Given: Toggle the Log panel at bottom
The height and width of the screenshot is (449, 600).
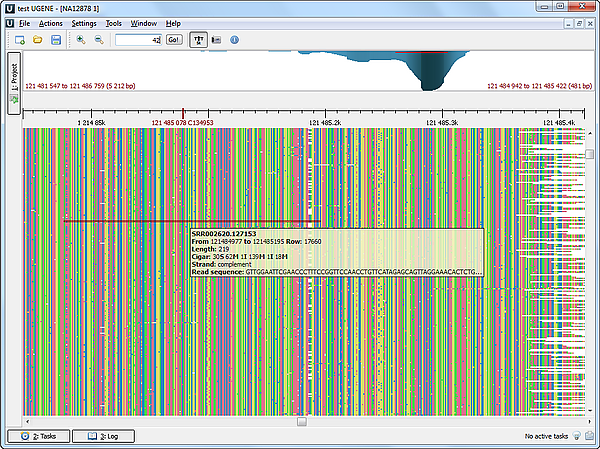Looking at the screenshot, I should coord(103,437).
